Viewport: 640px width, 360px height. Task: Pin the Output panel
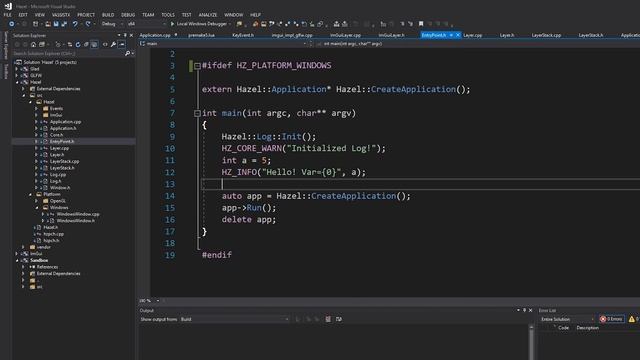click(x=524, y=310)
